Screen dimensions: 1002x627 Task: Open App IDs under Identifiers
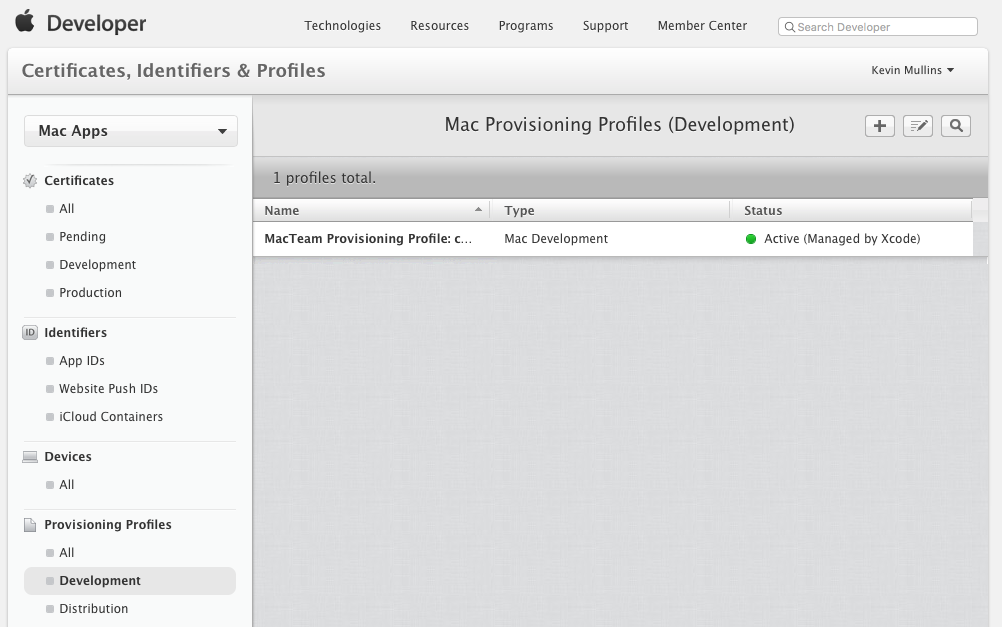[82, 361]
